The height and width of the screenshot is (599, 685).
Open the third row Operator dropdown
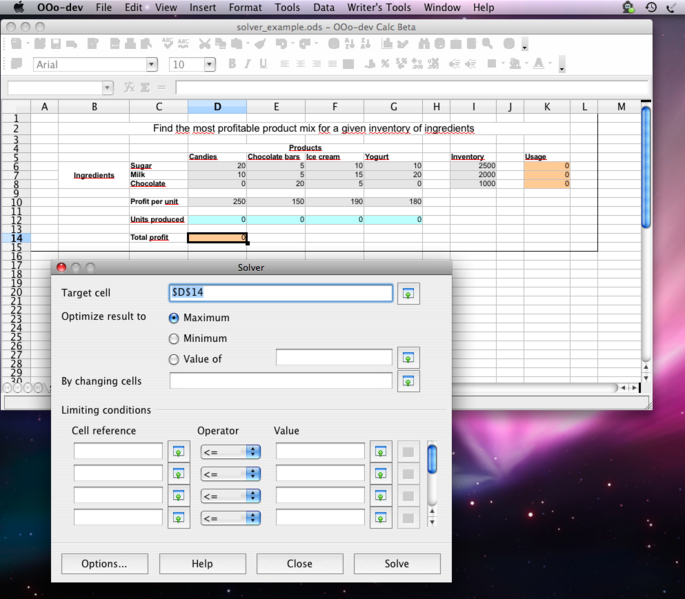click(x=231, y=496)
